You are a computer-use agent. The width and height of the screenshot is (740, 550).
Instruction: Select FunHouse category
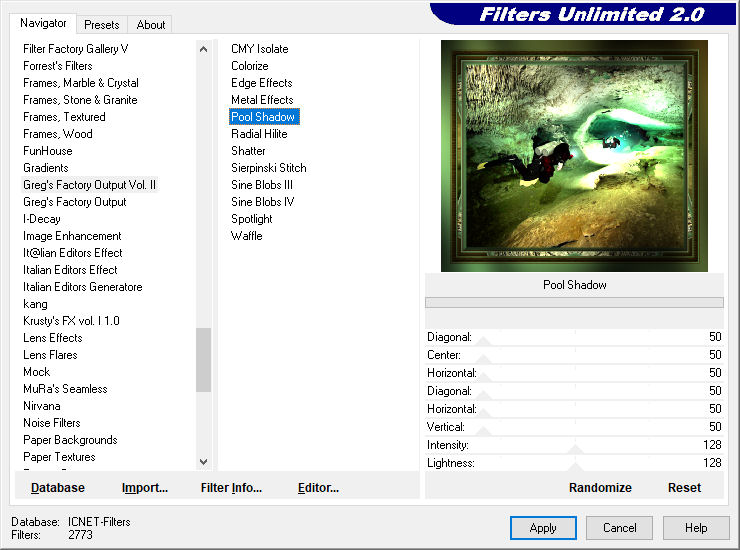coord(48,151)
